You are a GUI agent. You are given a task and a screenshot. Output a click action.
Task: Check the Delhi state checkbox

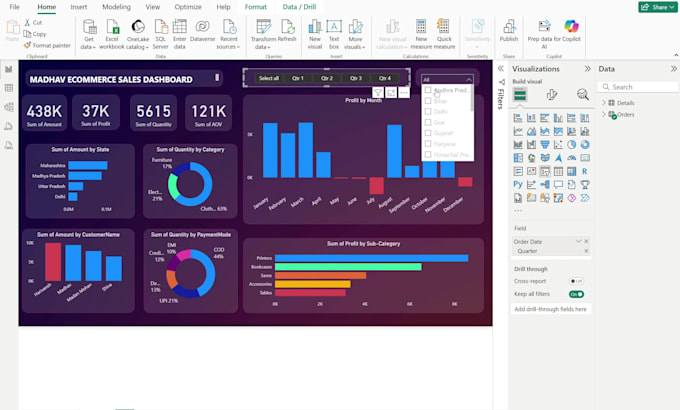coord(428,112)
